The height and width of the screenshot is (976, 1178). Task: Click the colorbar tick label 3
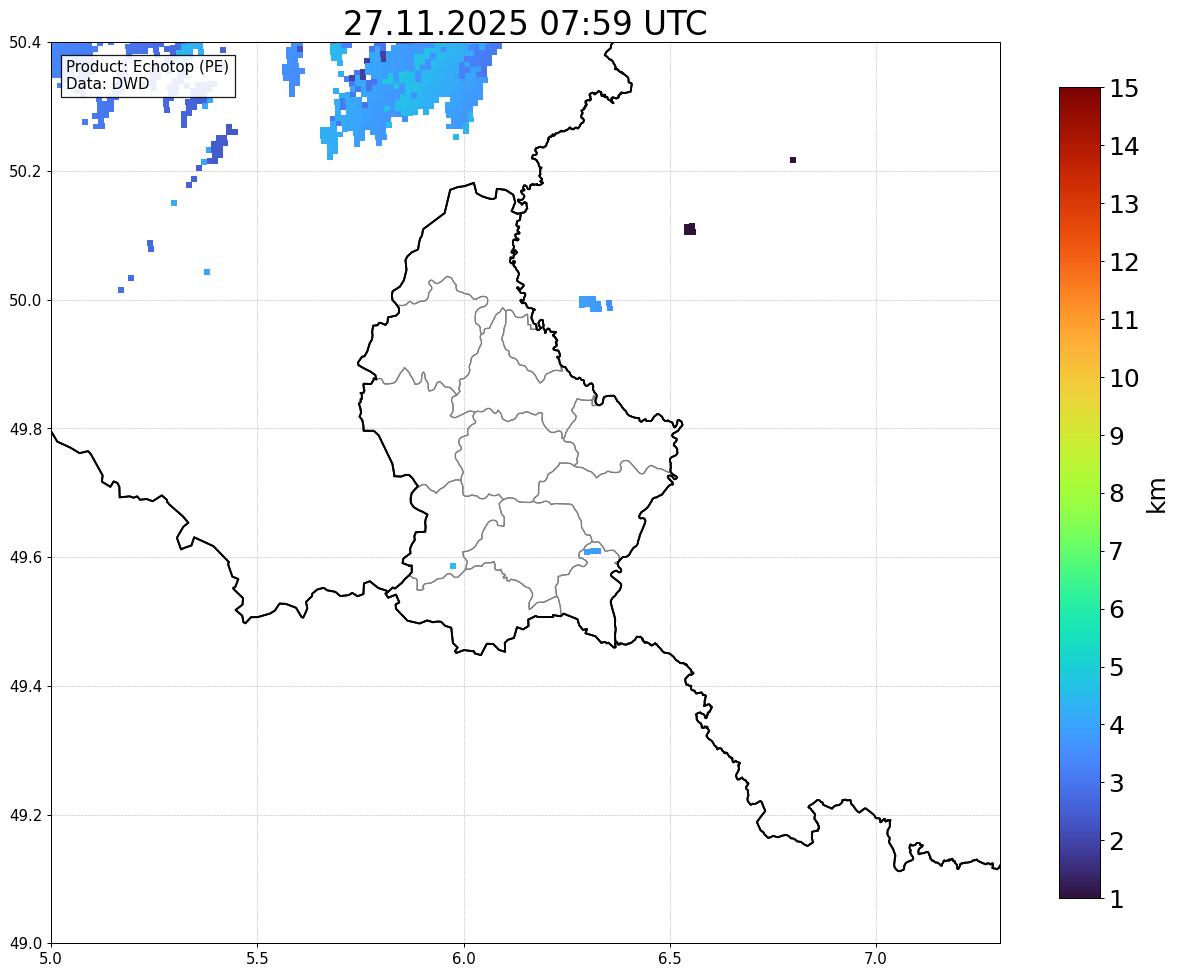[x=1117, y=783]
